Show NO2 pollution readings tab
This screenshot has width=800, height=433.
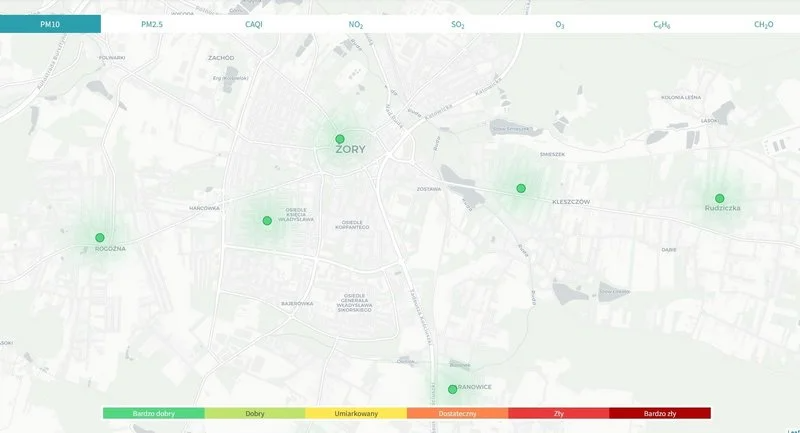[x=356, y=24]
